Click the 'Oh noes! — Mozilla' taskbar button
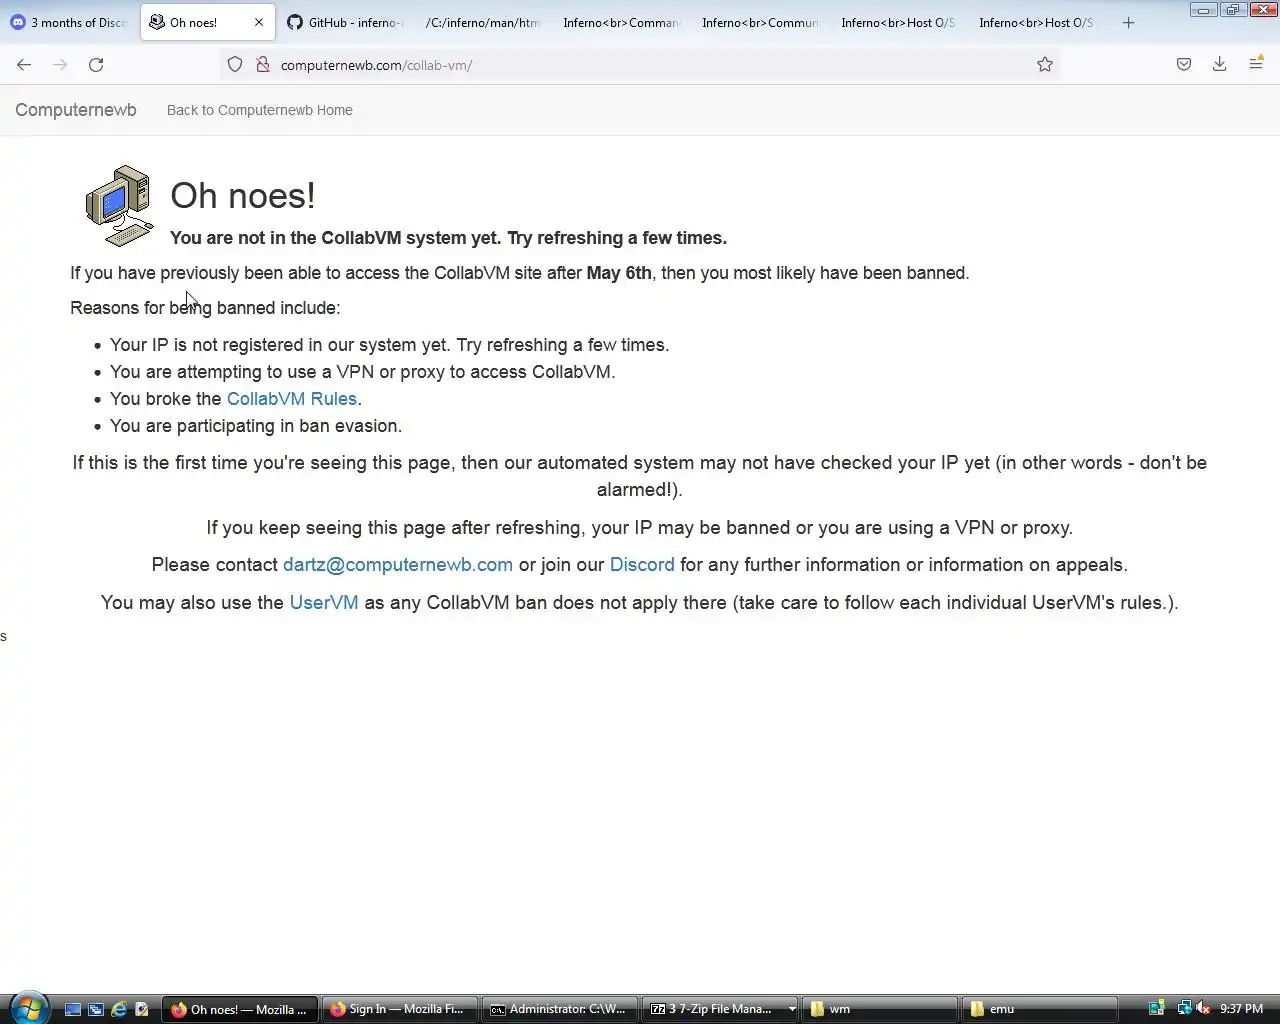 coord(239,1009)
